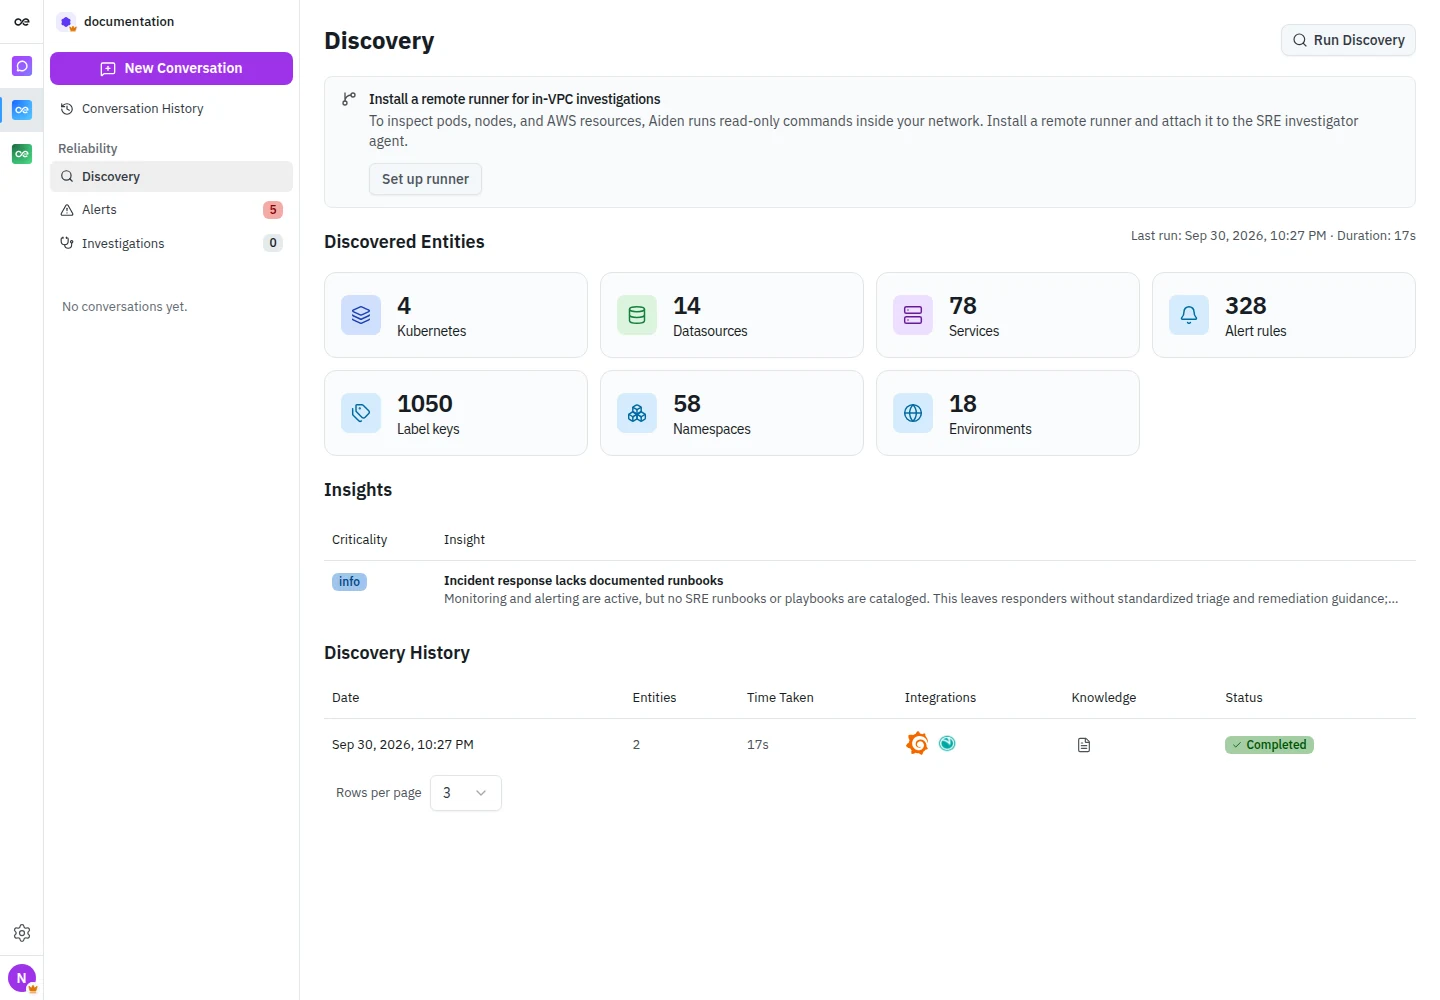Click the 1050 Label keys count
Screen dimensions: 1440x1000
click(x=425, y=404)
